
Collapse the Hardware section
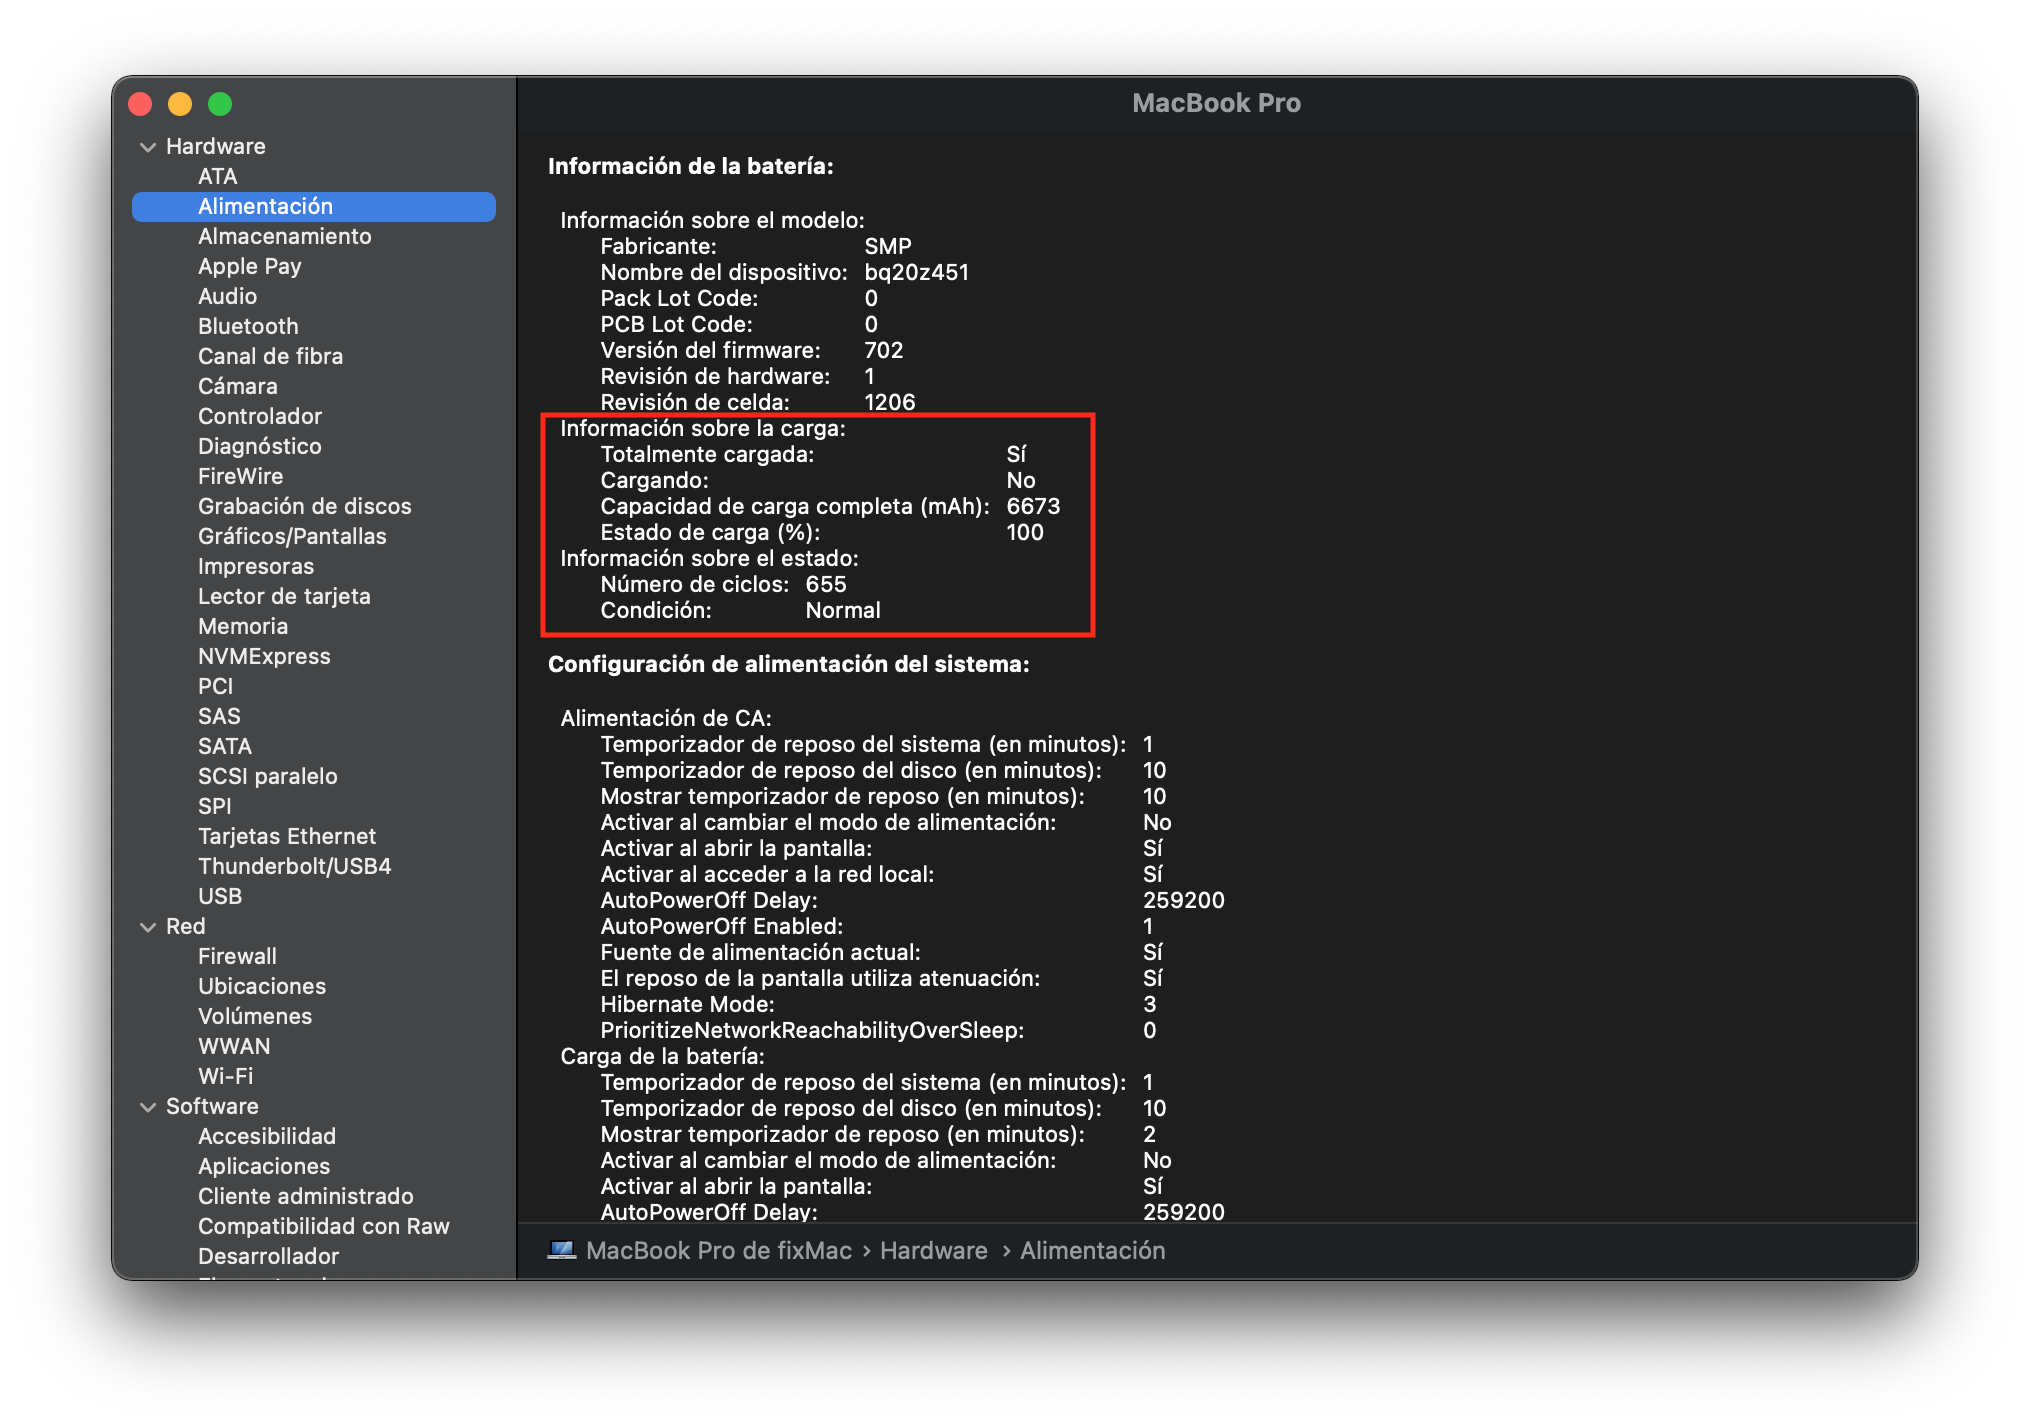pos(147,146)
